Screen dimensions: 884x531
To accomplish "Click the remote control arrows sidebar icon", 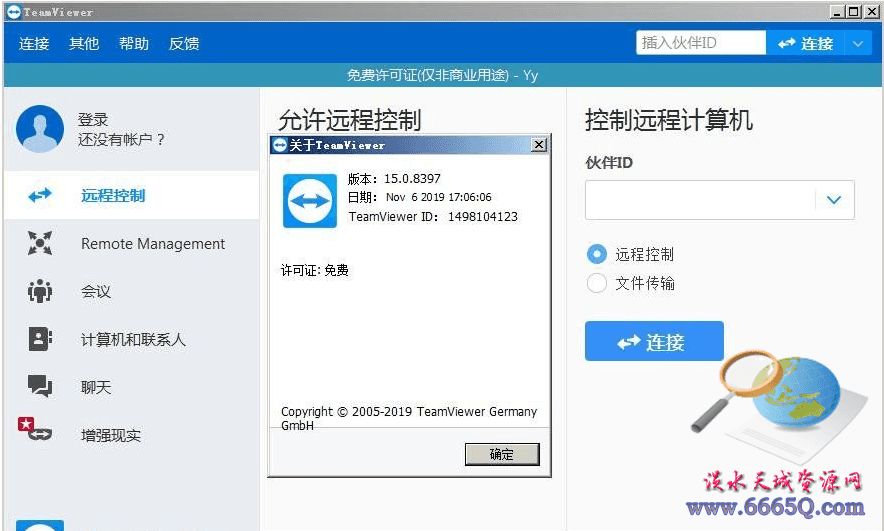I will tap(40, 196).
